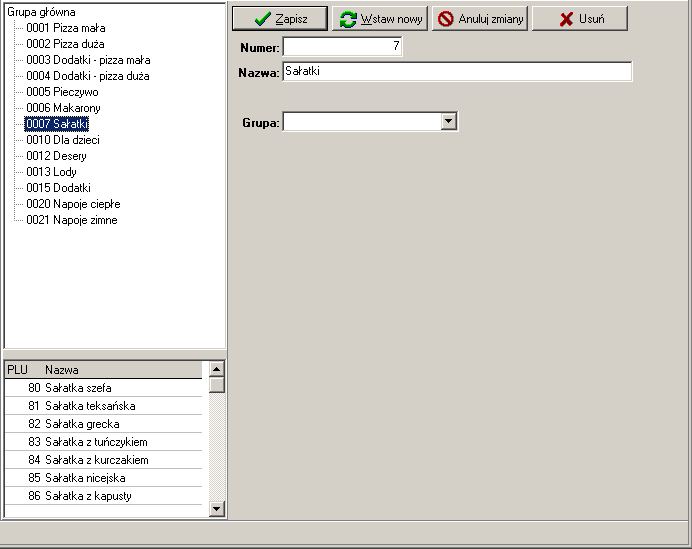Select 0003 Dodatki - pizza mała
Screen dimensions: 692x549
88,60
